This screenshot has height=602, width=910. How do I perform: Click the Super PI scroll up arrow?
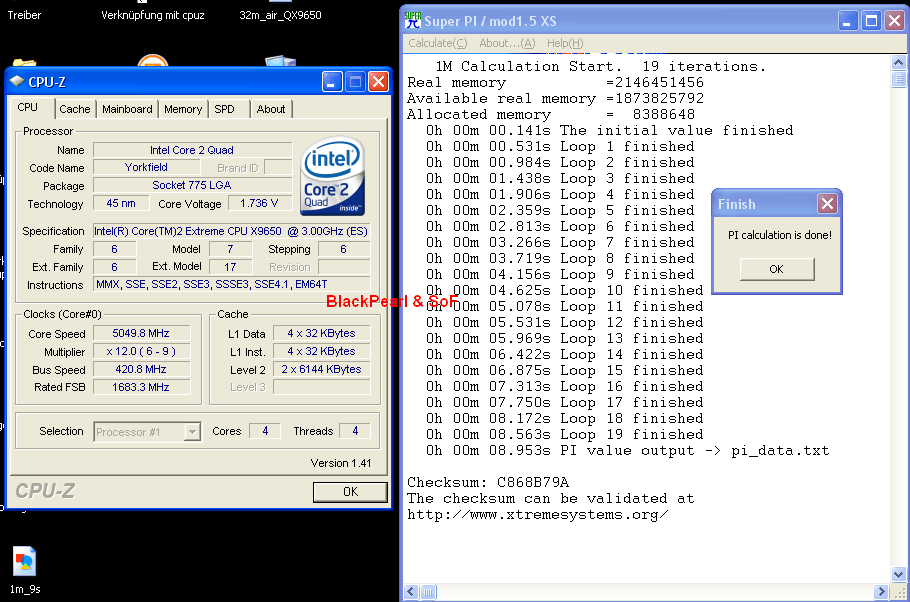(x=898, y=62)
